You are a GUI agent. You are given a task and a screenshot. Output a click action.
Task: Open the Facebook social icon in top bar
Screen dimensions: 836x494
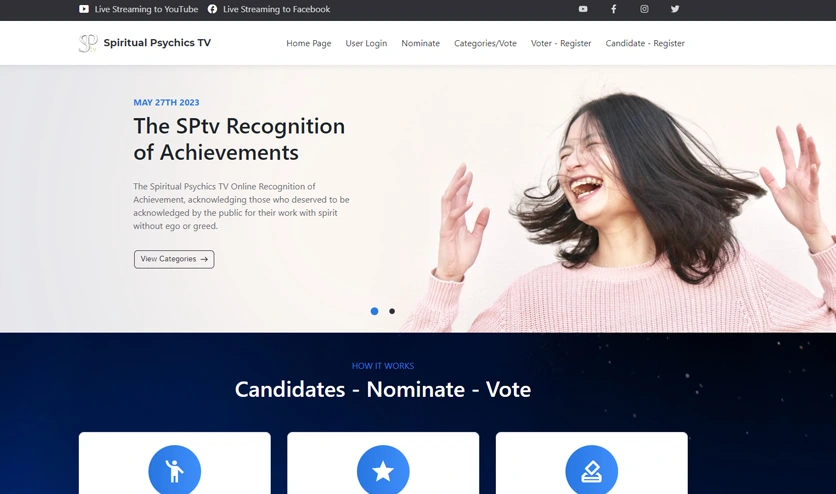click(x=614, y=9)
